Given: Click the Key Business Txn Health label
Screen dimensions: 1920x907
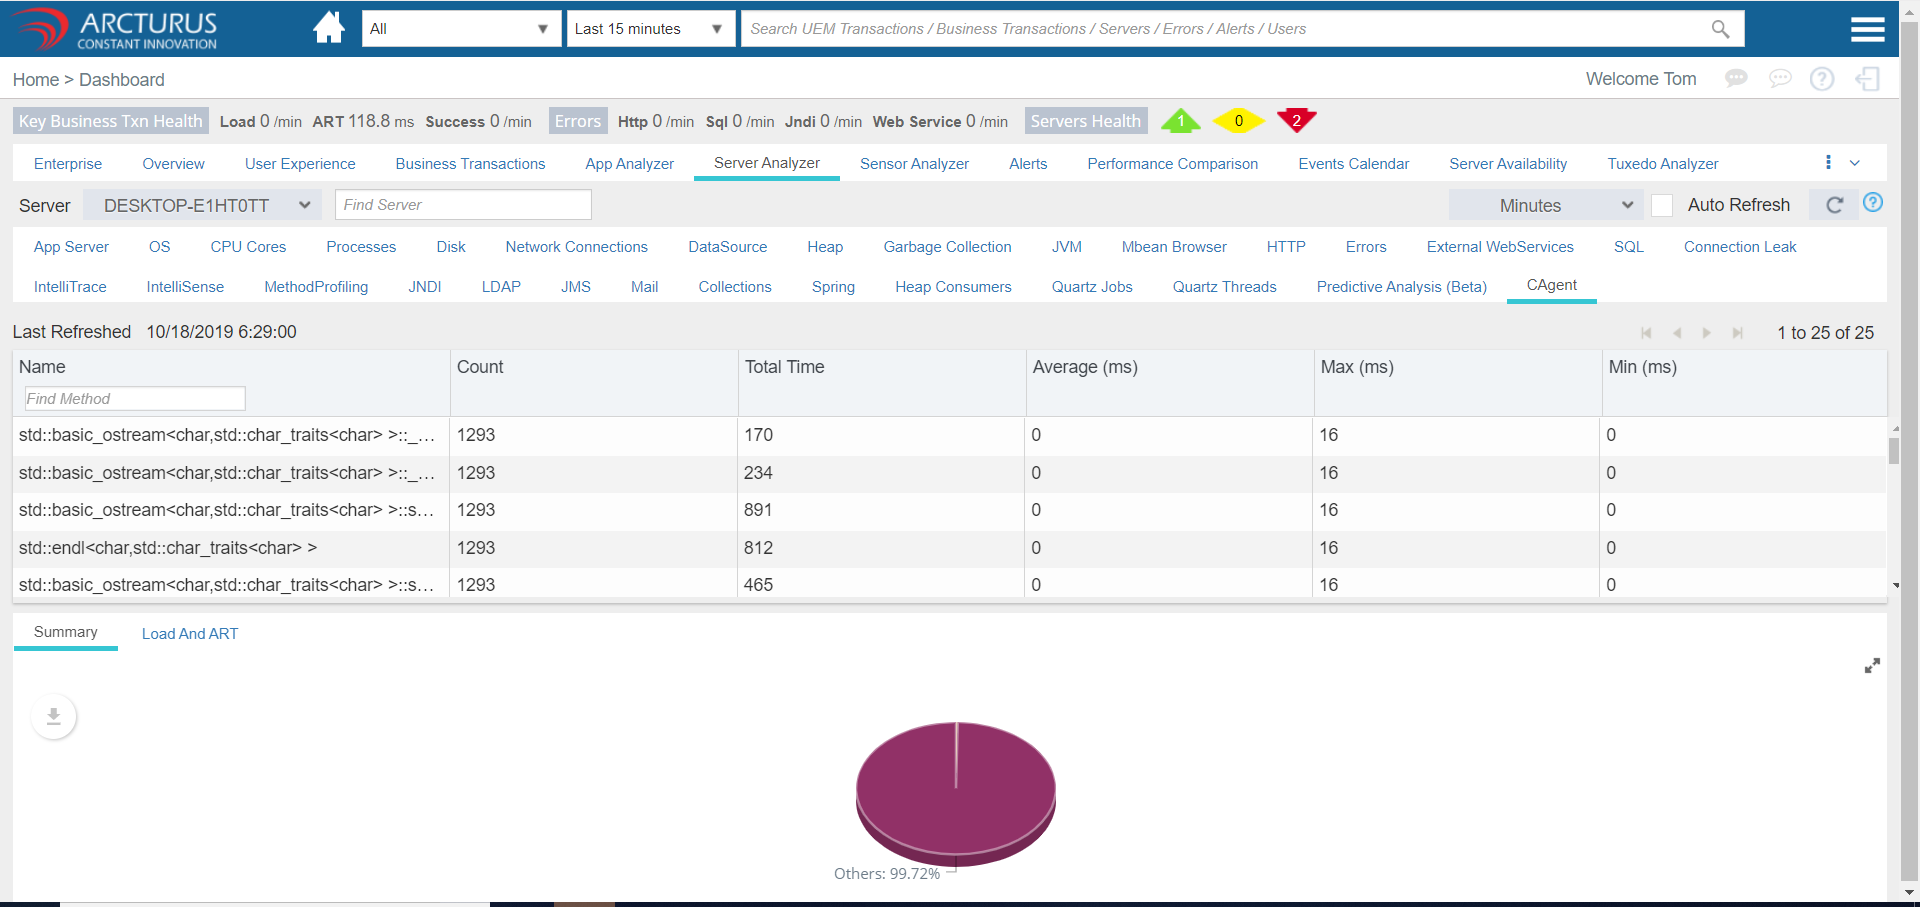Looking at the screenshot, I should [110, 121].
